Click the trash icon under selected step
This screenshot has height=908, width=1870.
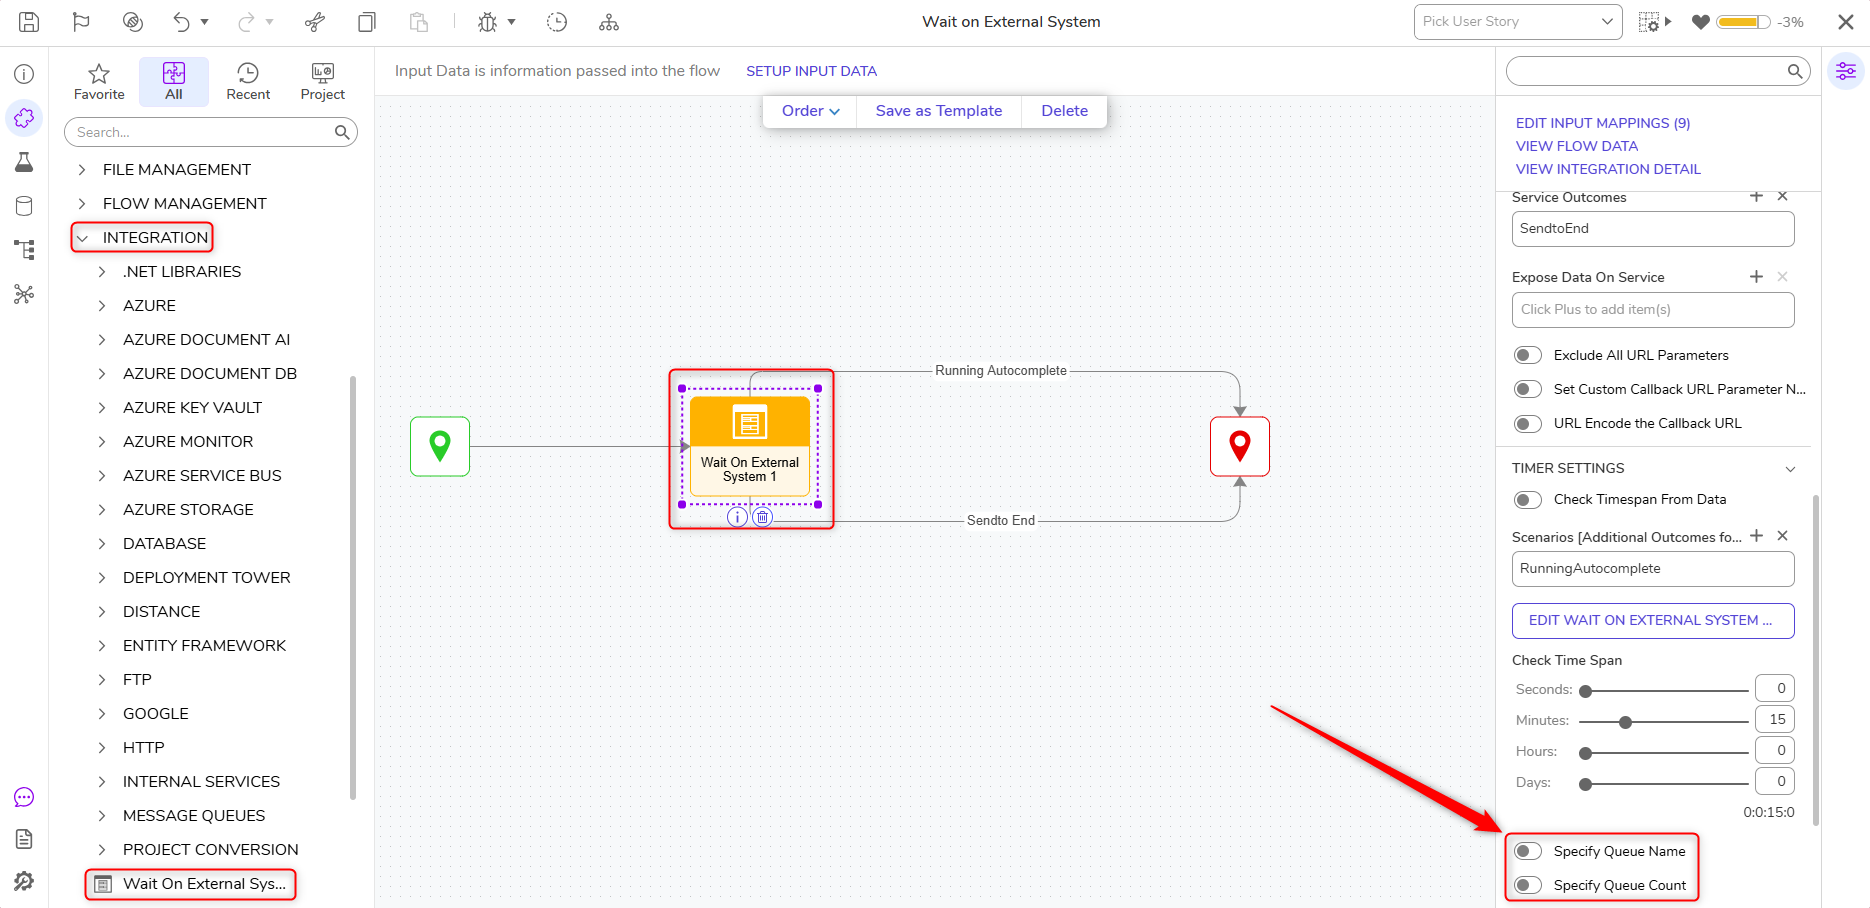[x=762, y=517]
